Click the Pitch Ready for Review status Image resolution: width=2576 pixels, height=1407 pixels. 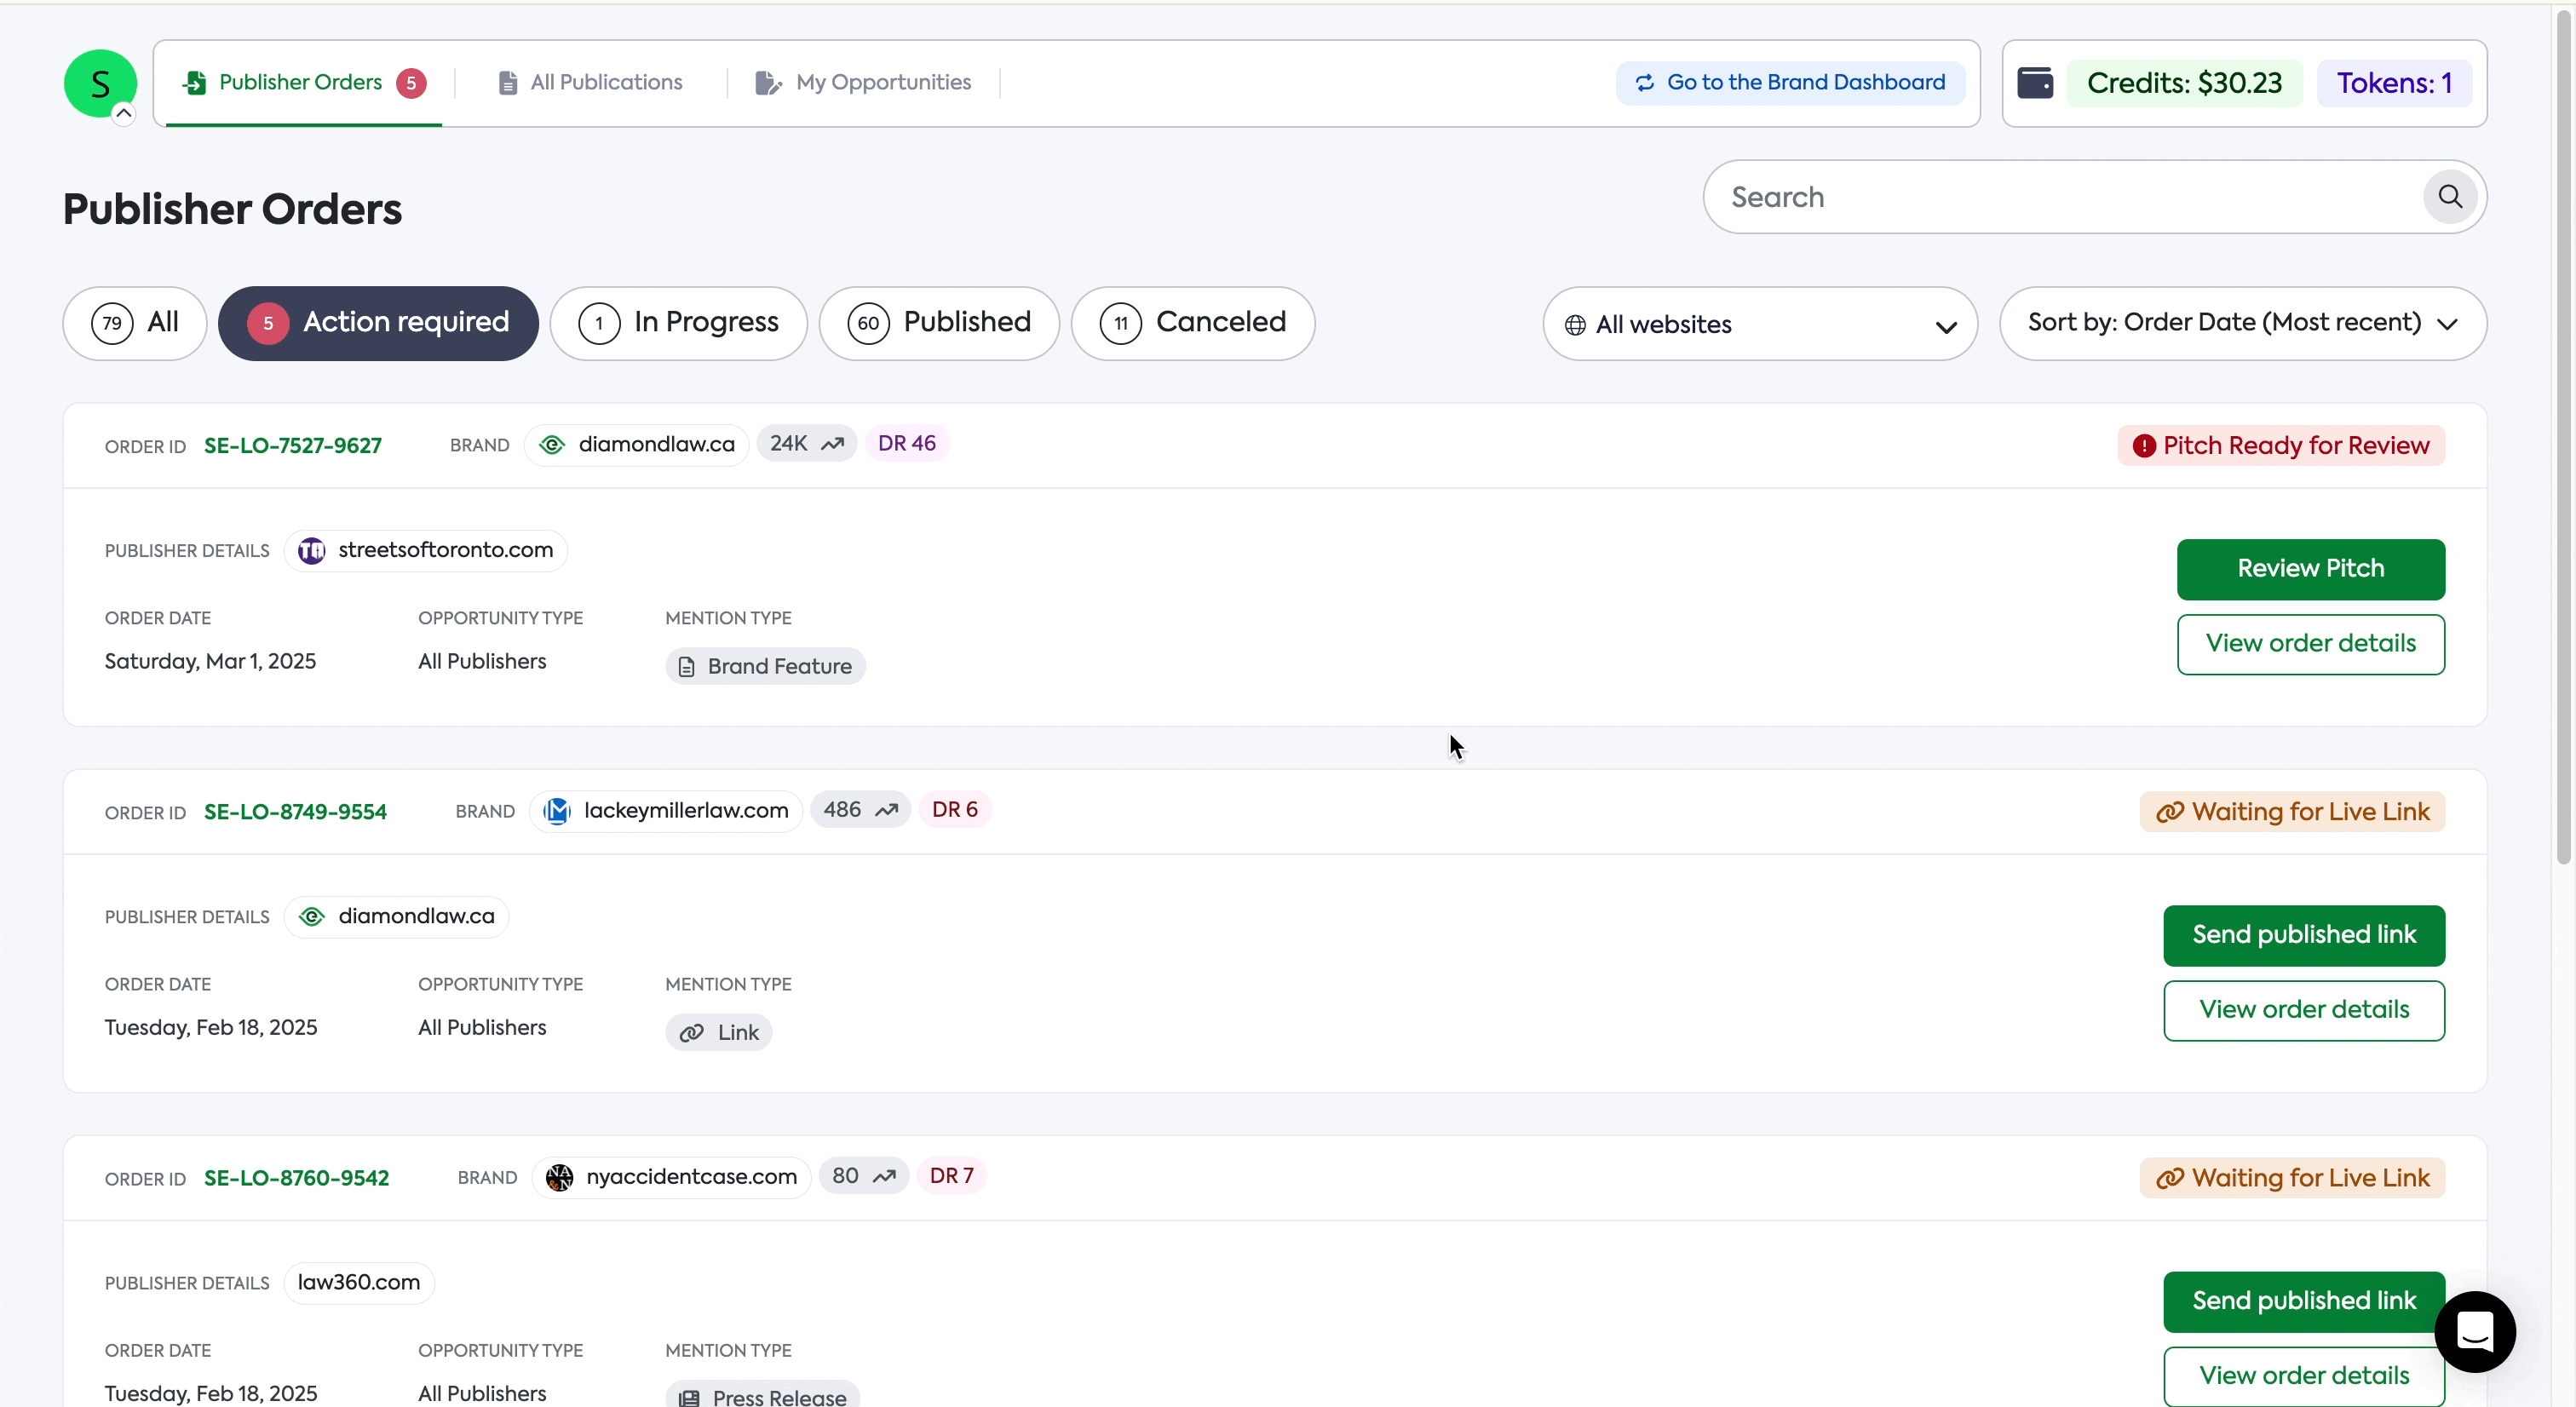click(2281, 445)
